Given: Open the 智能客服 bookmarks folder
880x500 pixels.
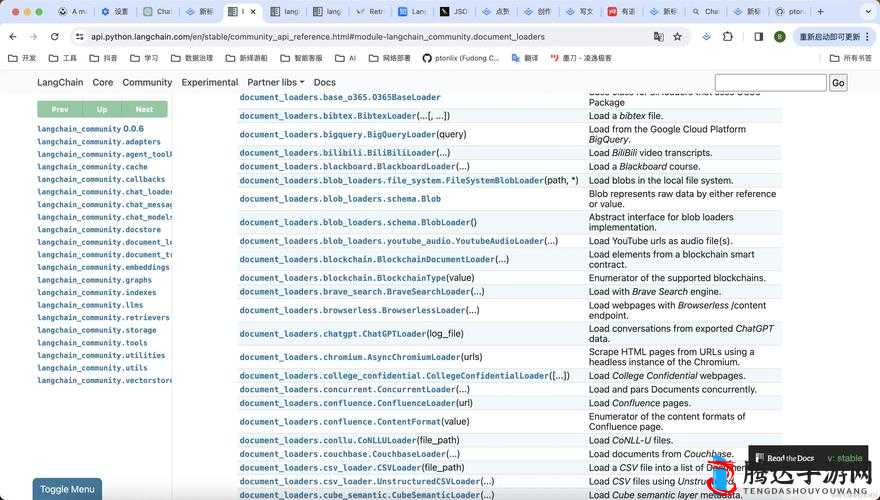Looking at the screenshot, I should [x=301, y=58].
